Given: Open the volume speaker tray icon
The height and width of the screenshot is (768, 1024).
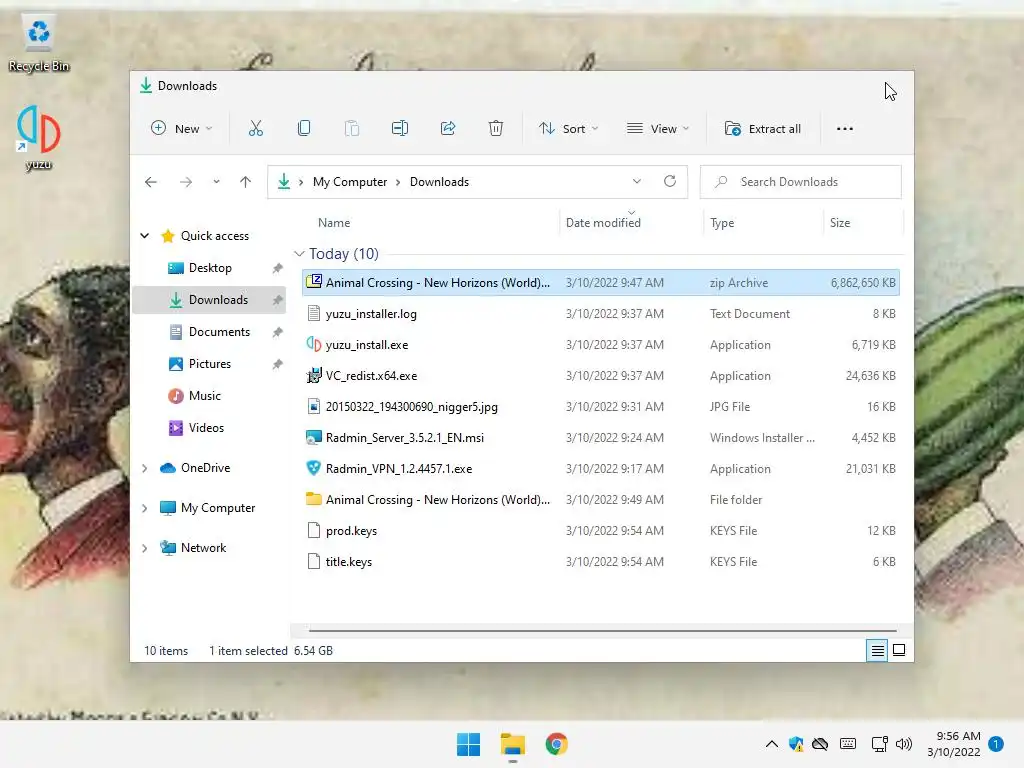Looking at the screenshot, I should coord(904,744).
